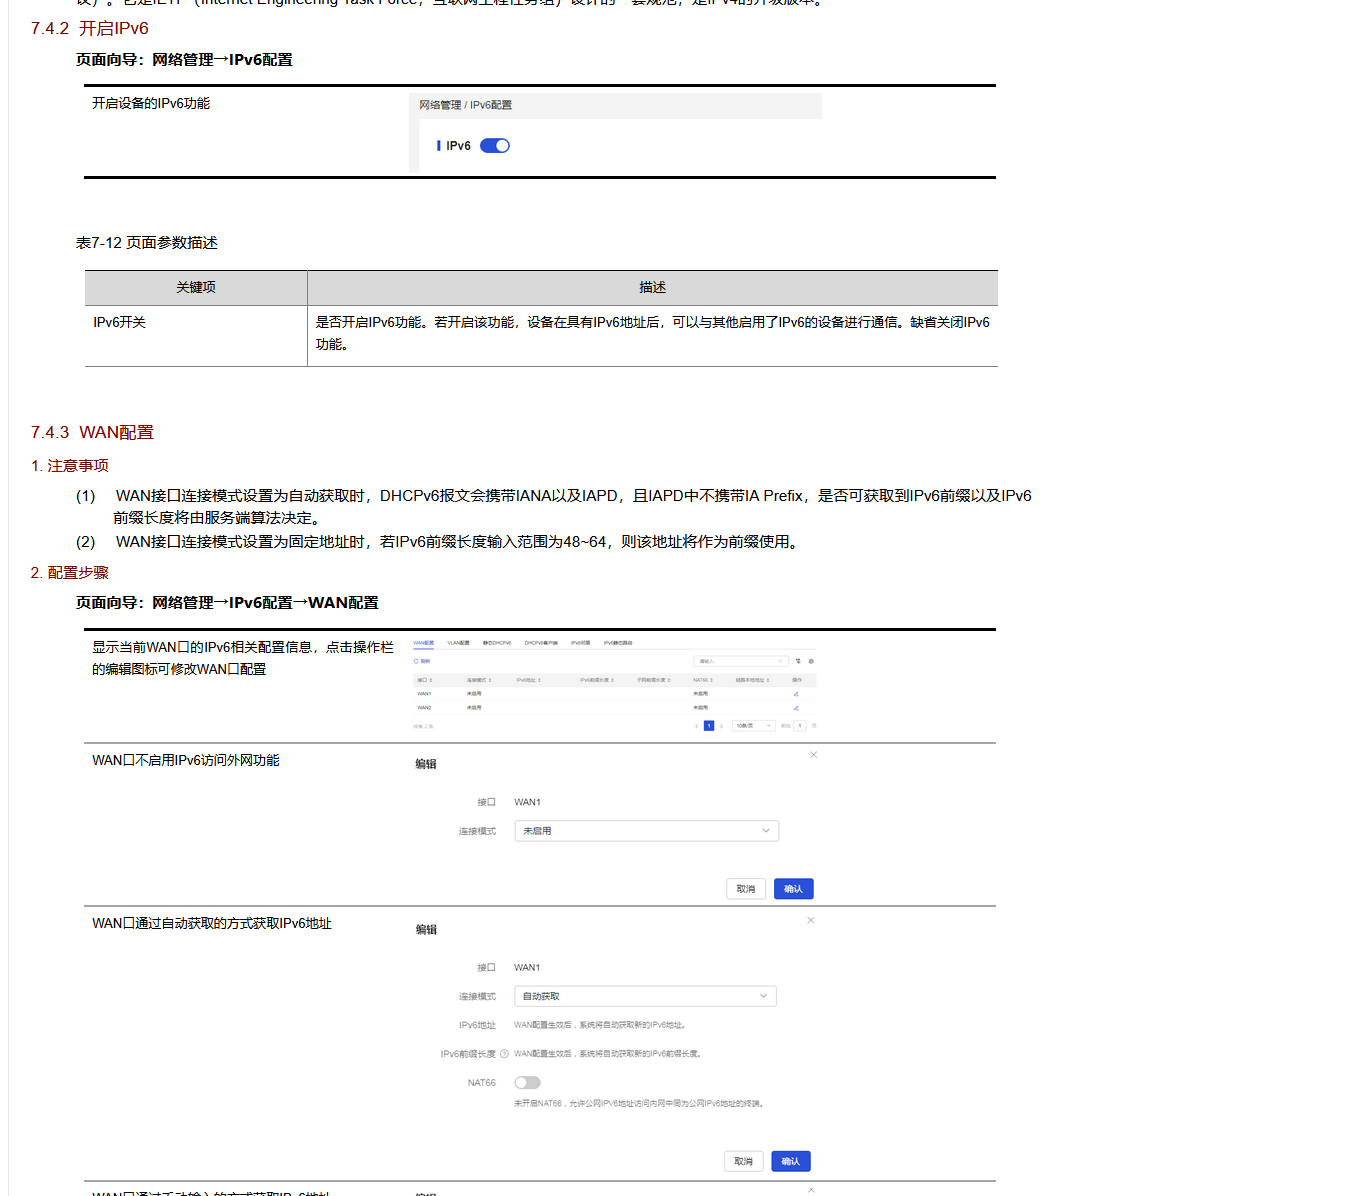Click next page arrow in WAN list pagination
The image size is (1365, 1196).
coord(721,726)
